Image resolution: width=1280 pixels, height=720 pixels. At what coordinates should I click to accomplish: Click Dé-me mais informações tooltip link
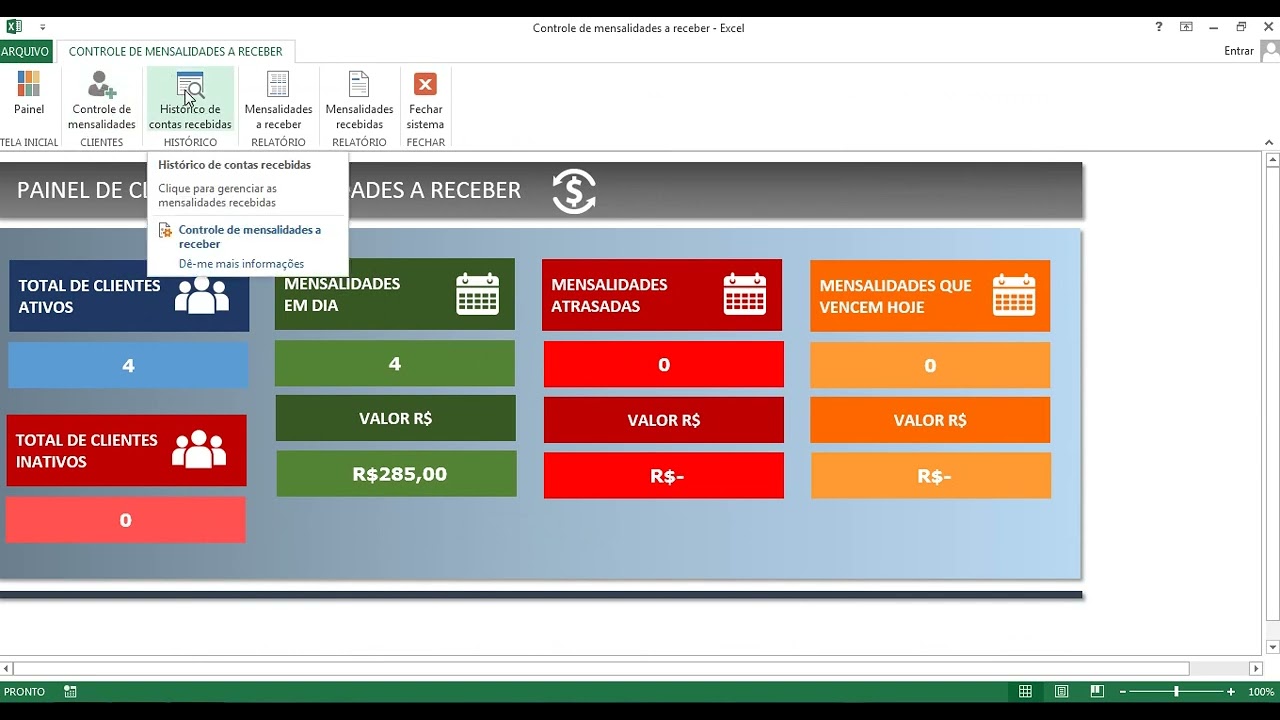click(x=241, y=264)
